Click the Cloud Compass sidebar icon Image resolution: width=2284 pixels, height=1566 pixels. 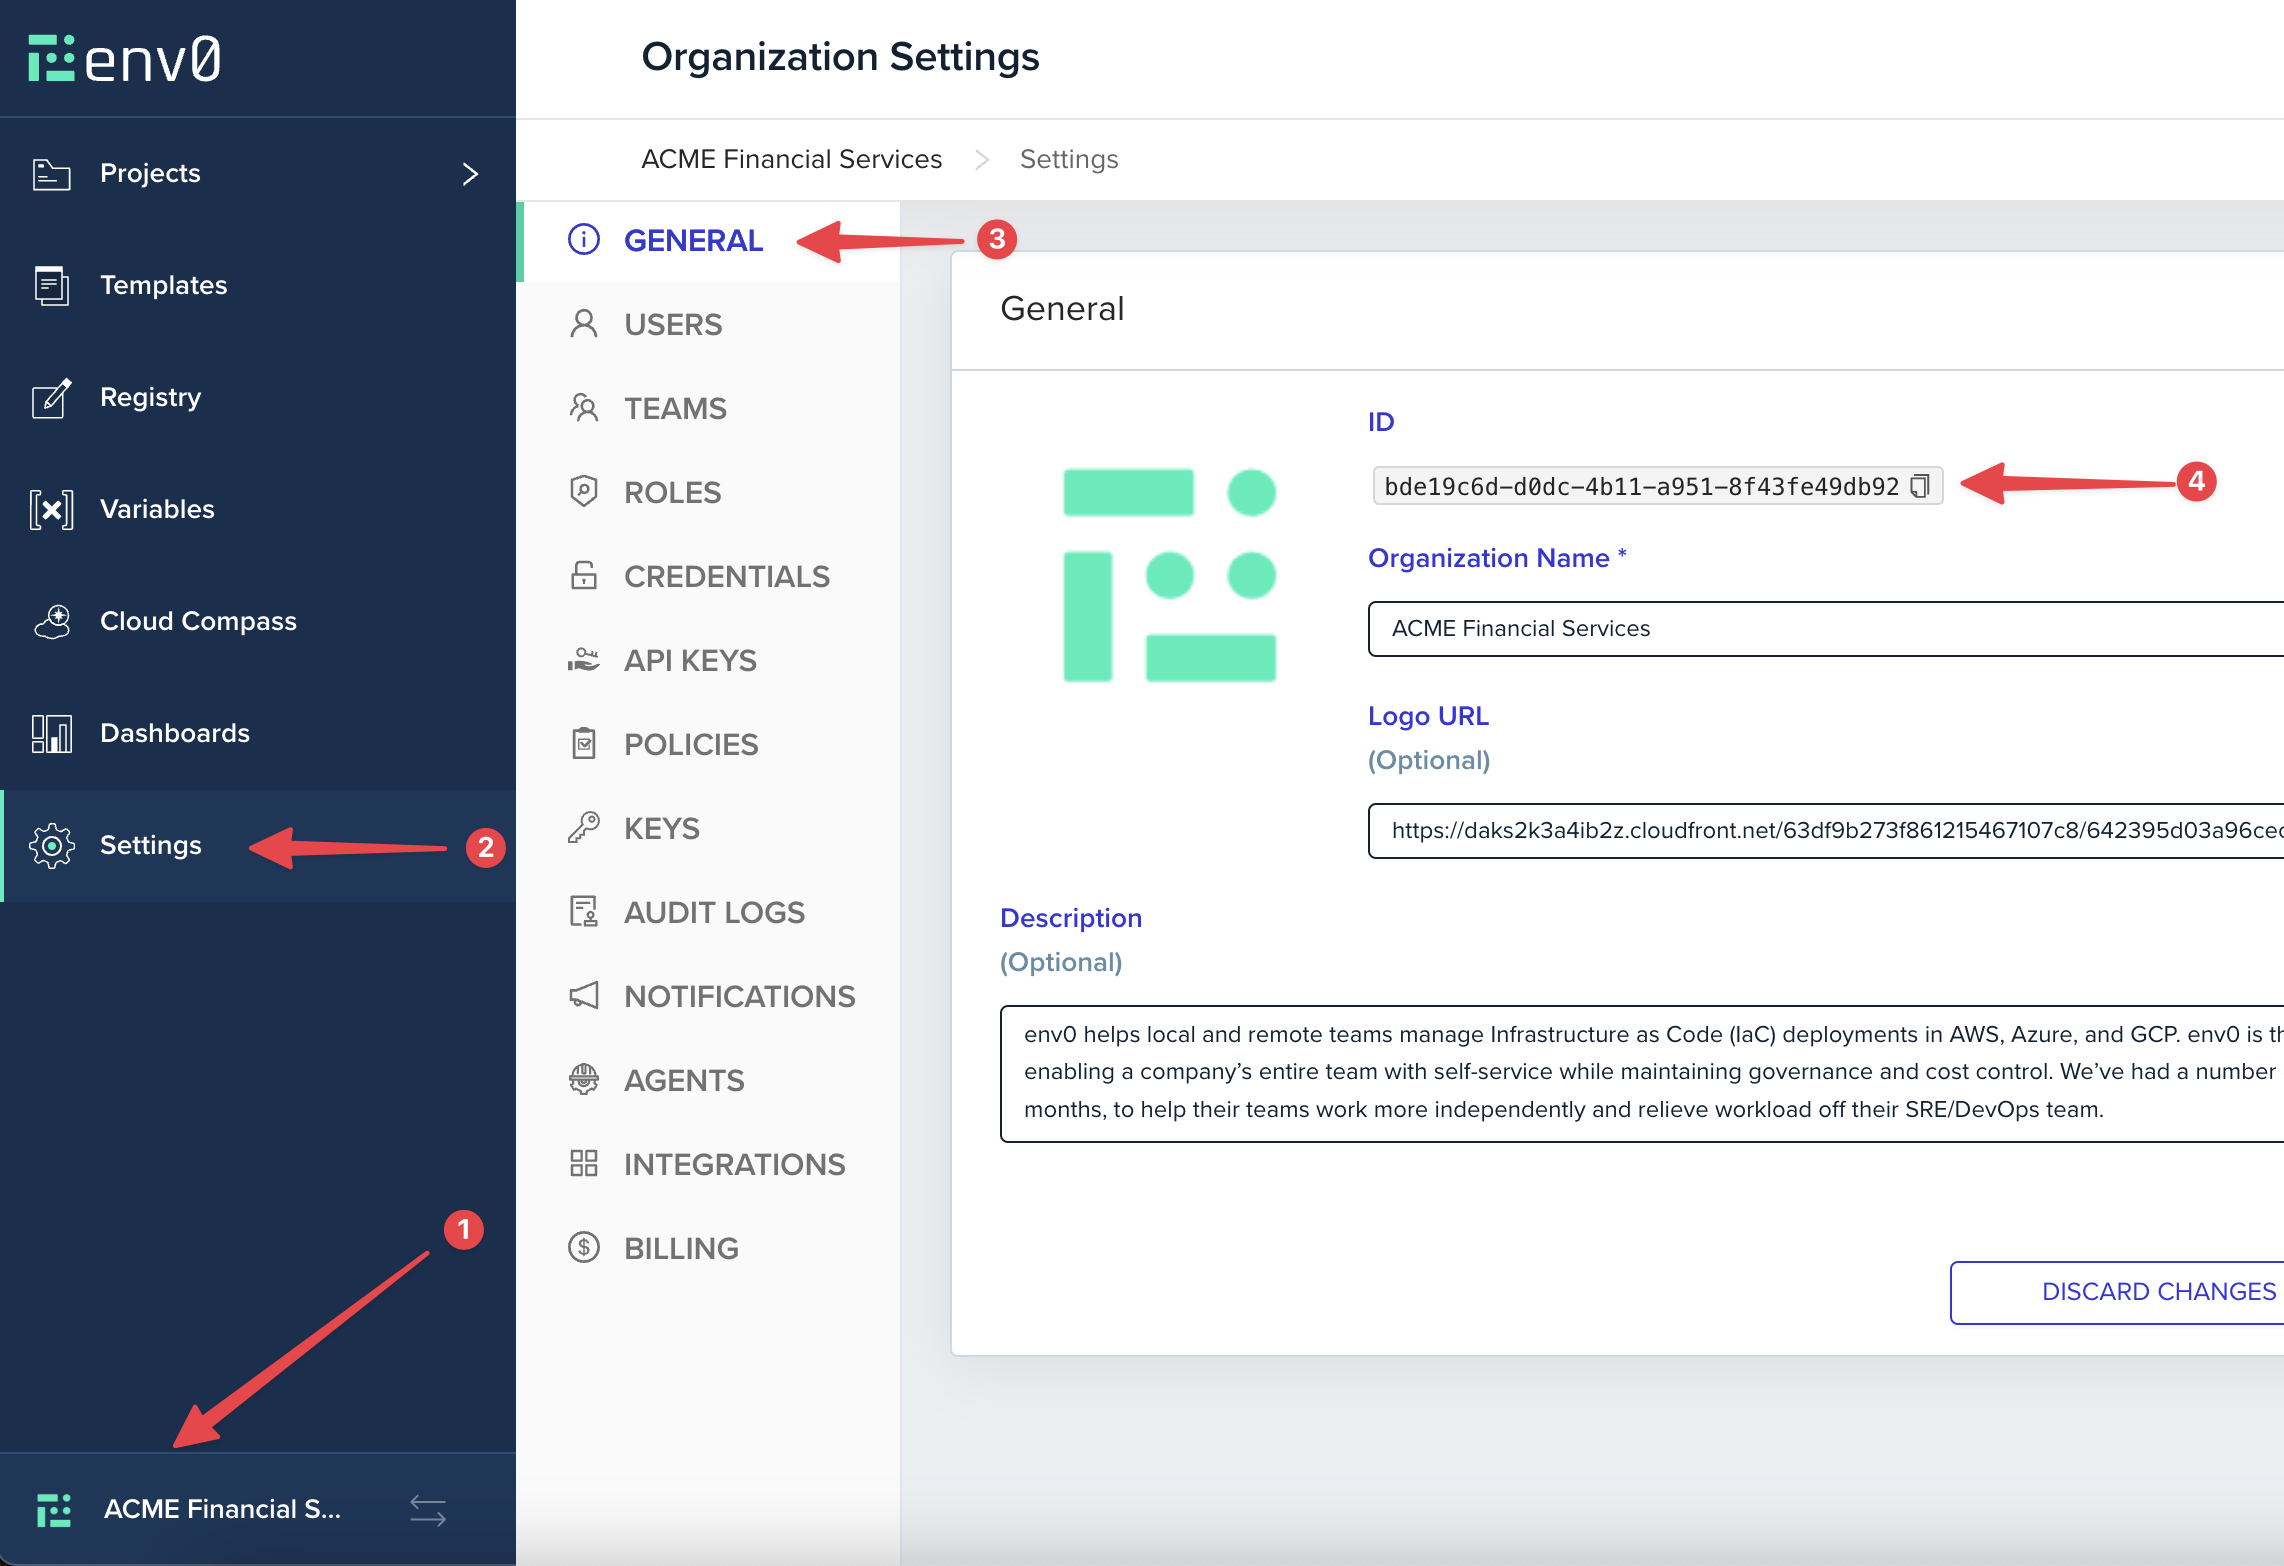[52, 621]
